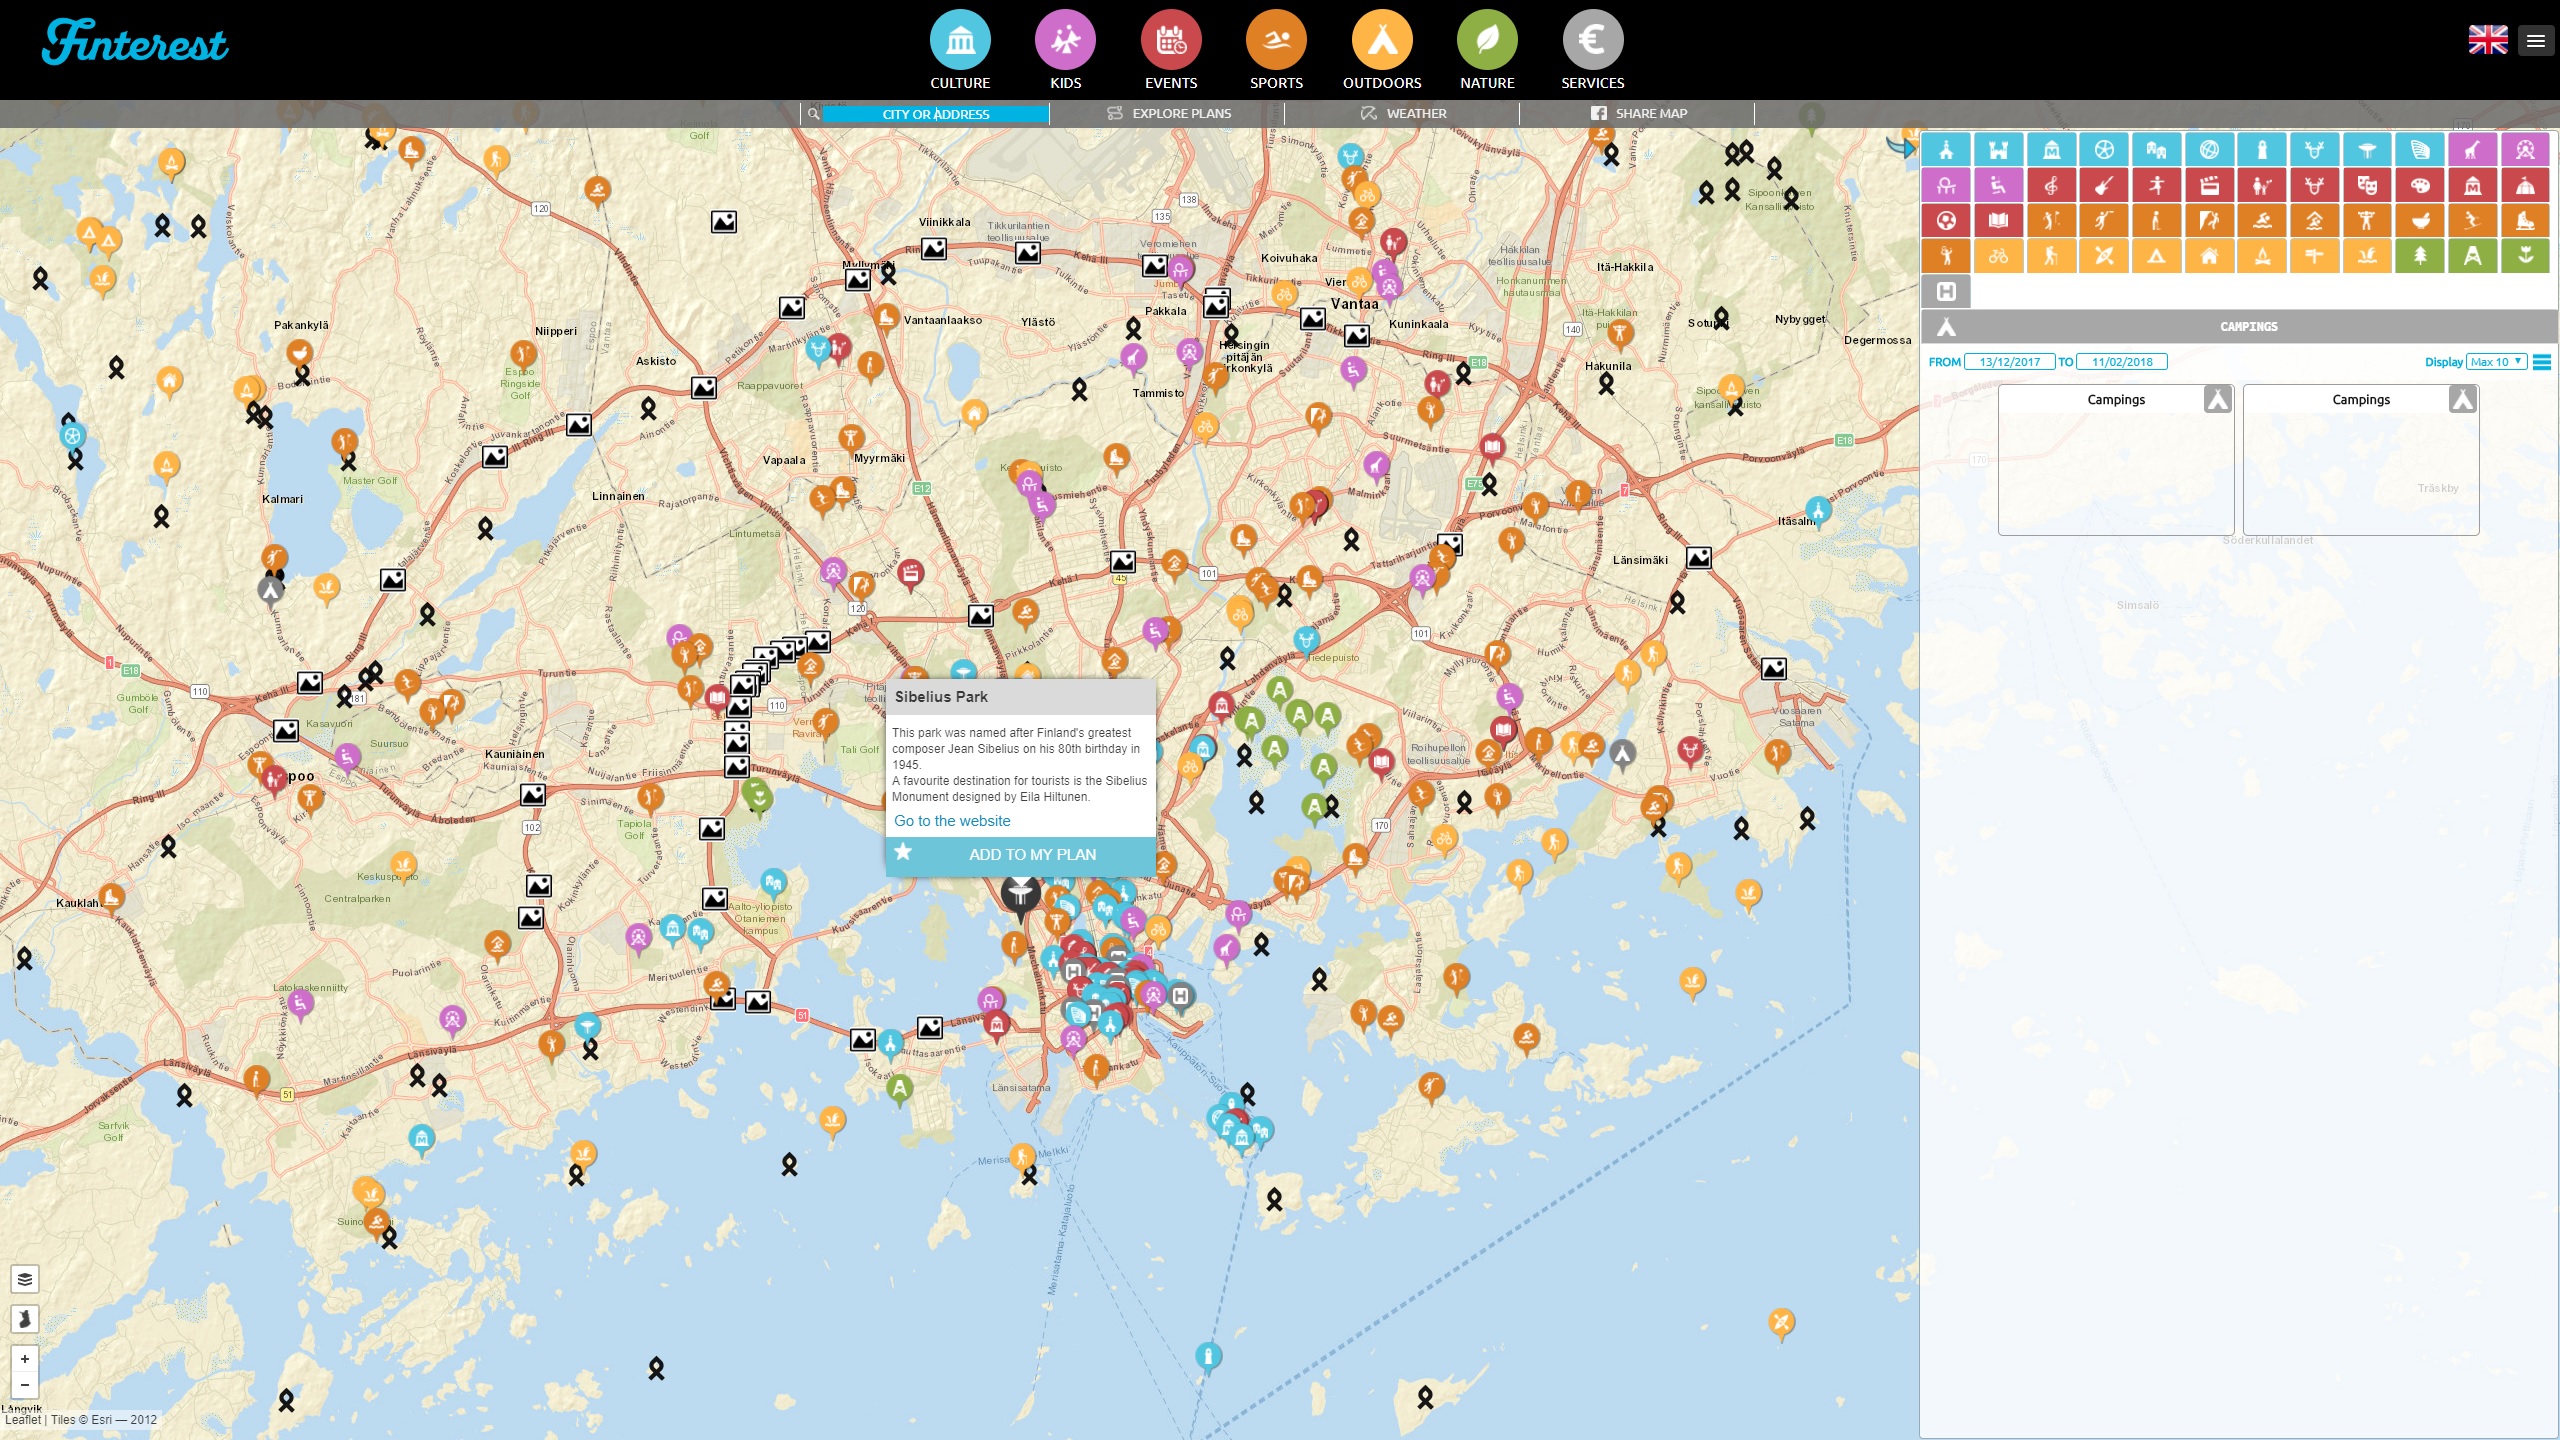Open the EVENTS category
Screen dimensions: 2560x1440
[x=1171, y=50]
